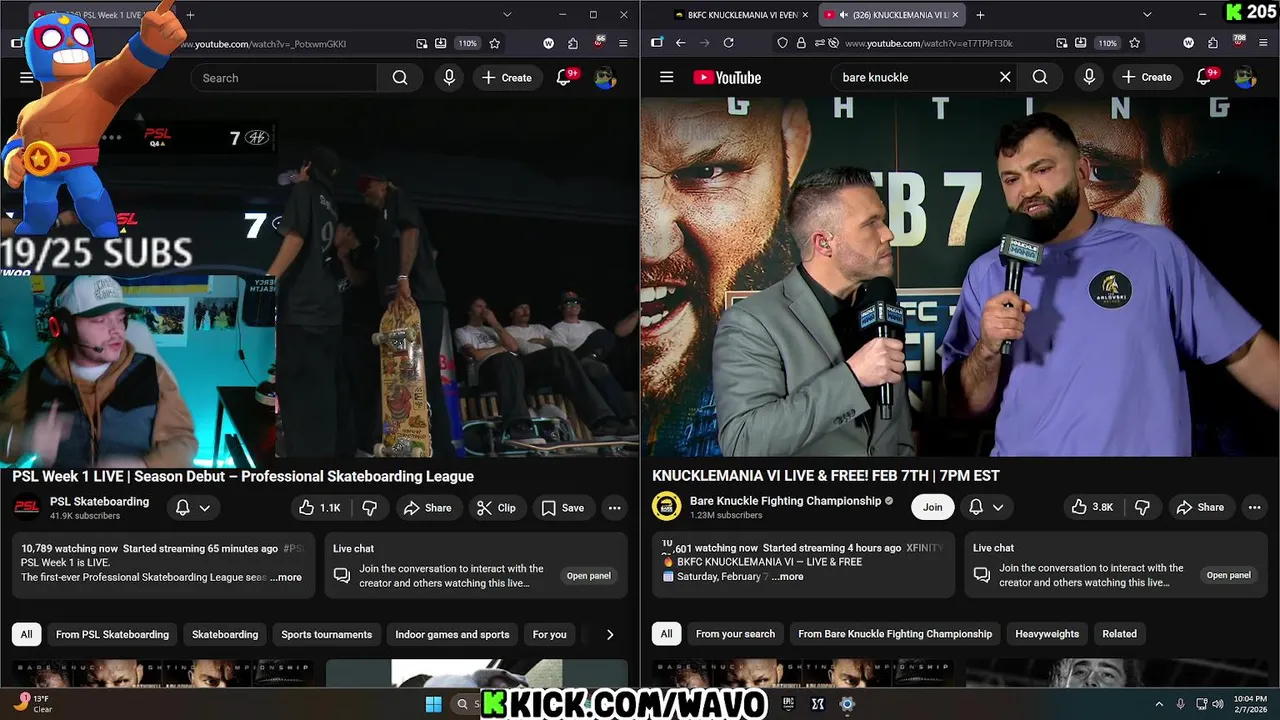Viewport: 1280px width, 720px height.
Task: Click voice search microphone in left YouTube window
Action: [x=449, y=78]
